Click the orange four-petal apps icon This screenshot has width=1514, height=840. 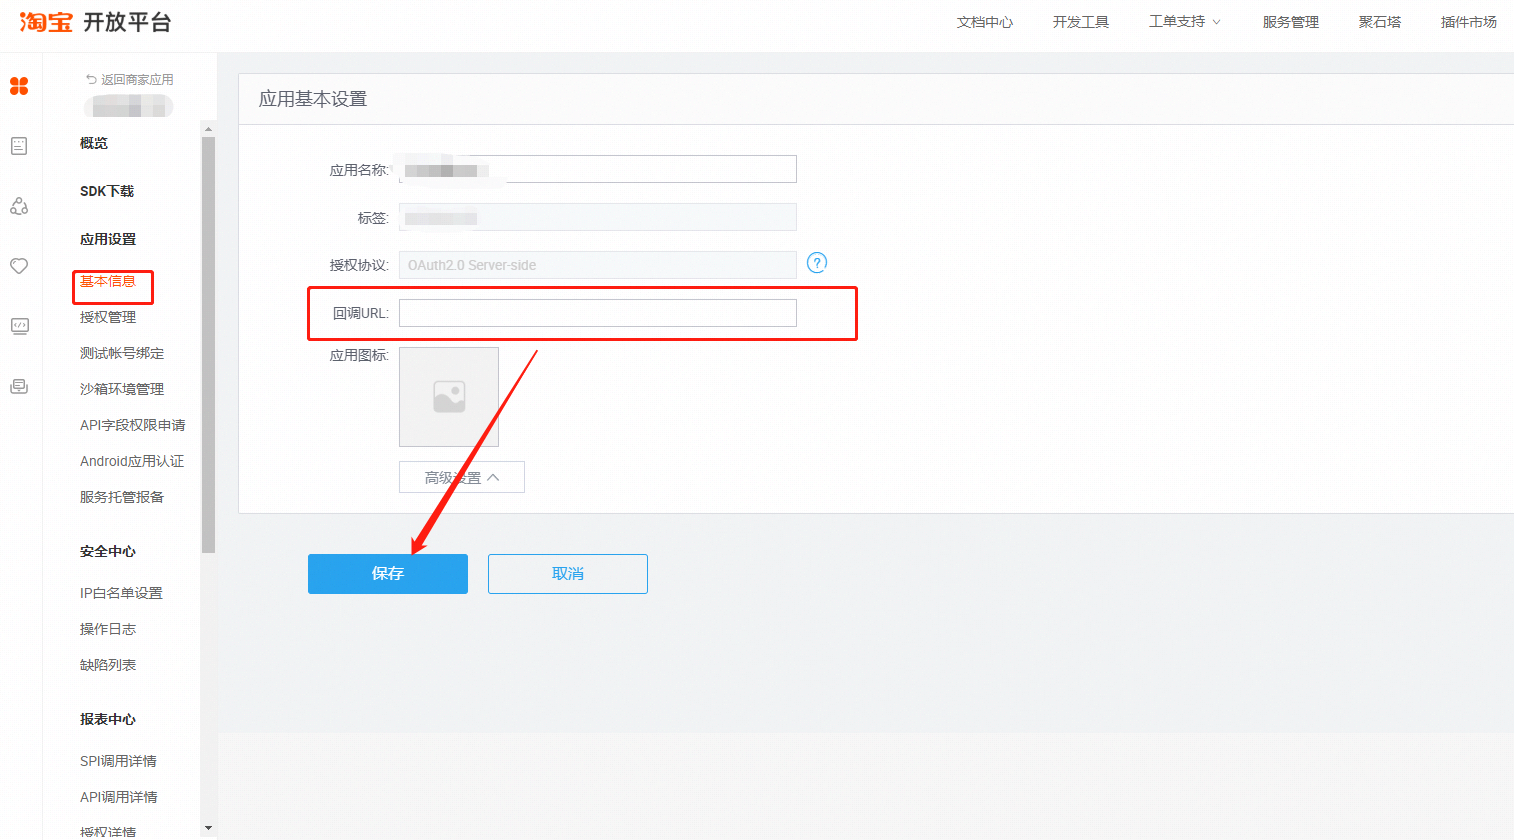click(19, 87)
